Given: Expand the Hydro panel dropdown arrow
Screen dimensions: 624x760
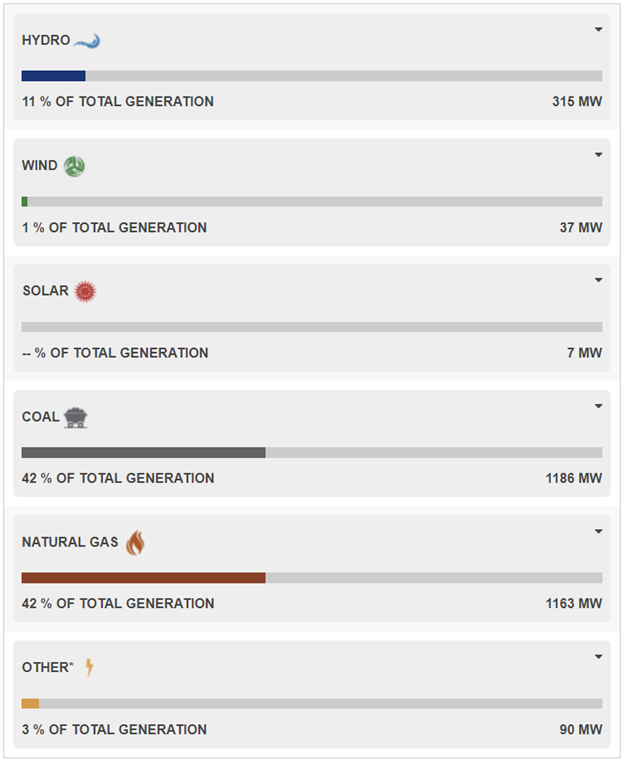Looking at the screenshot, I should (599, 30).
